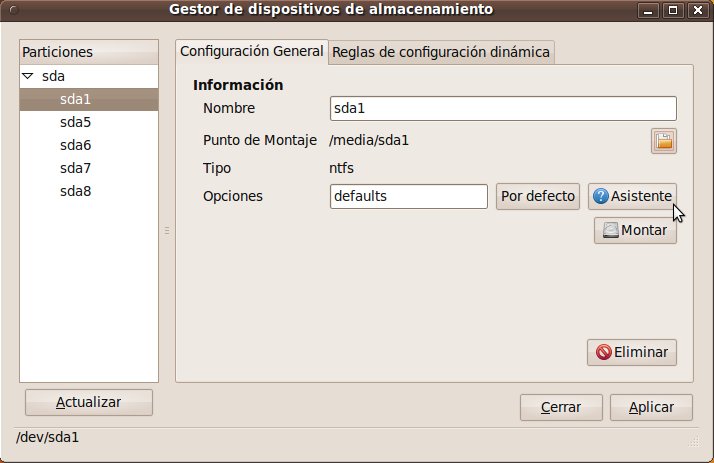Close the storage manager window

698,10
